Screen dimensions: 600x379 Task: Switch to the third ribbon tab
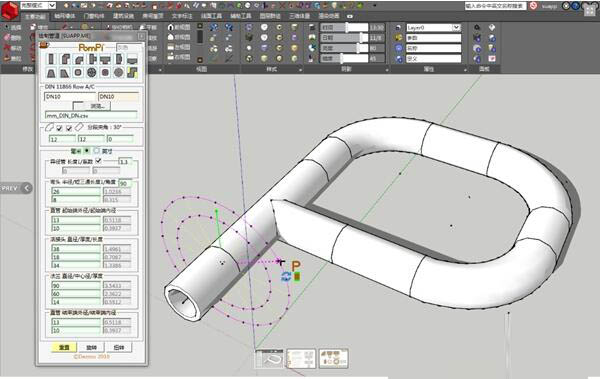pyautogui.click(x=94, y=16)
